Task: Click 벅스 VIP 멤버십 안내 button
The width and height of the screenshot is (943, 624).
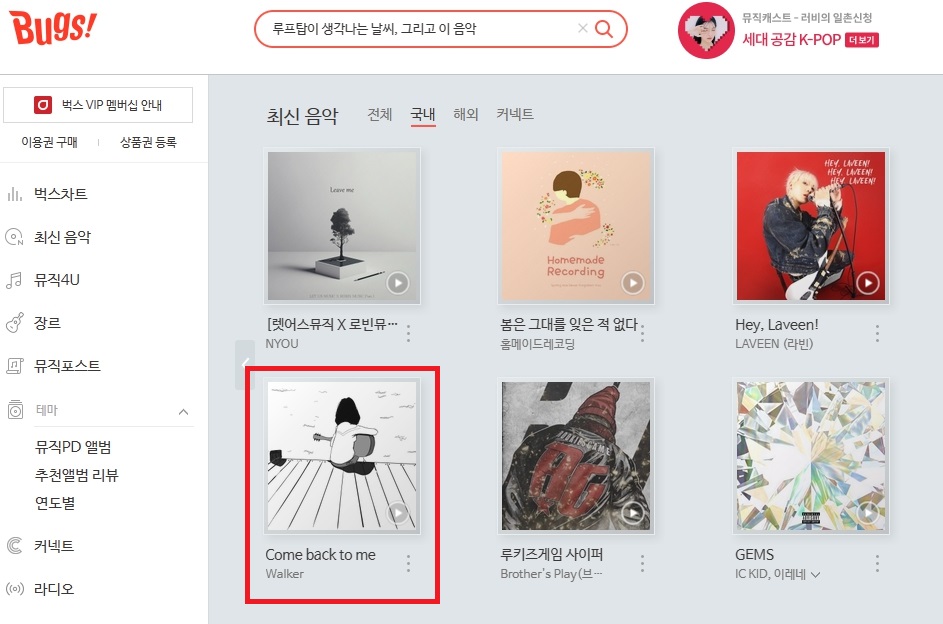Action: coord(98,105)
